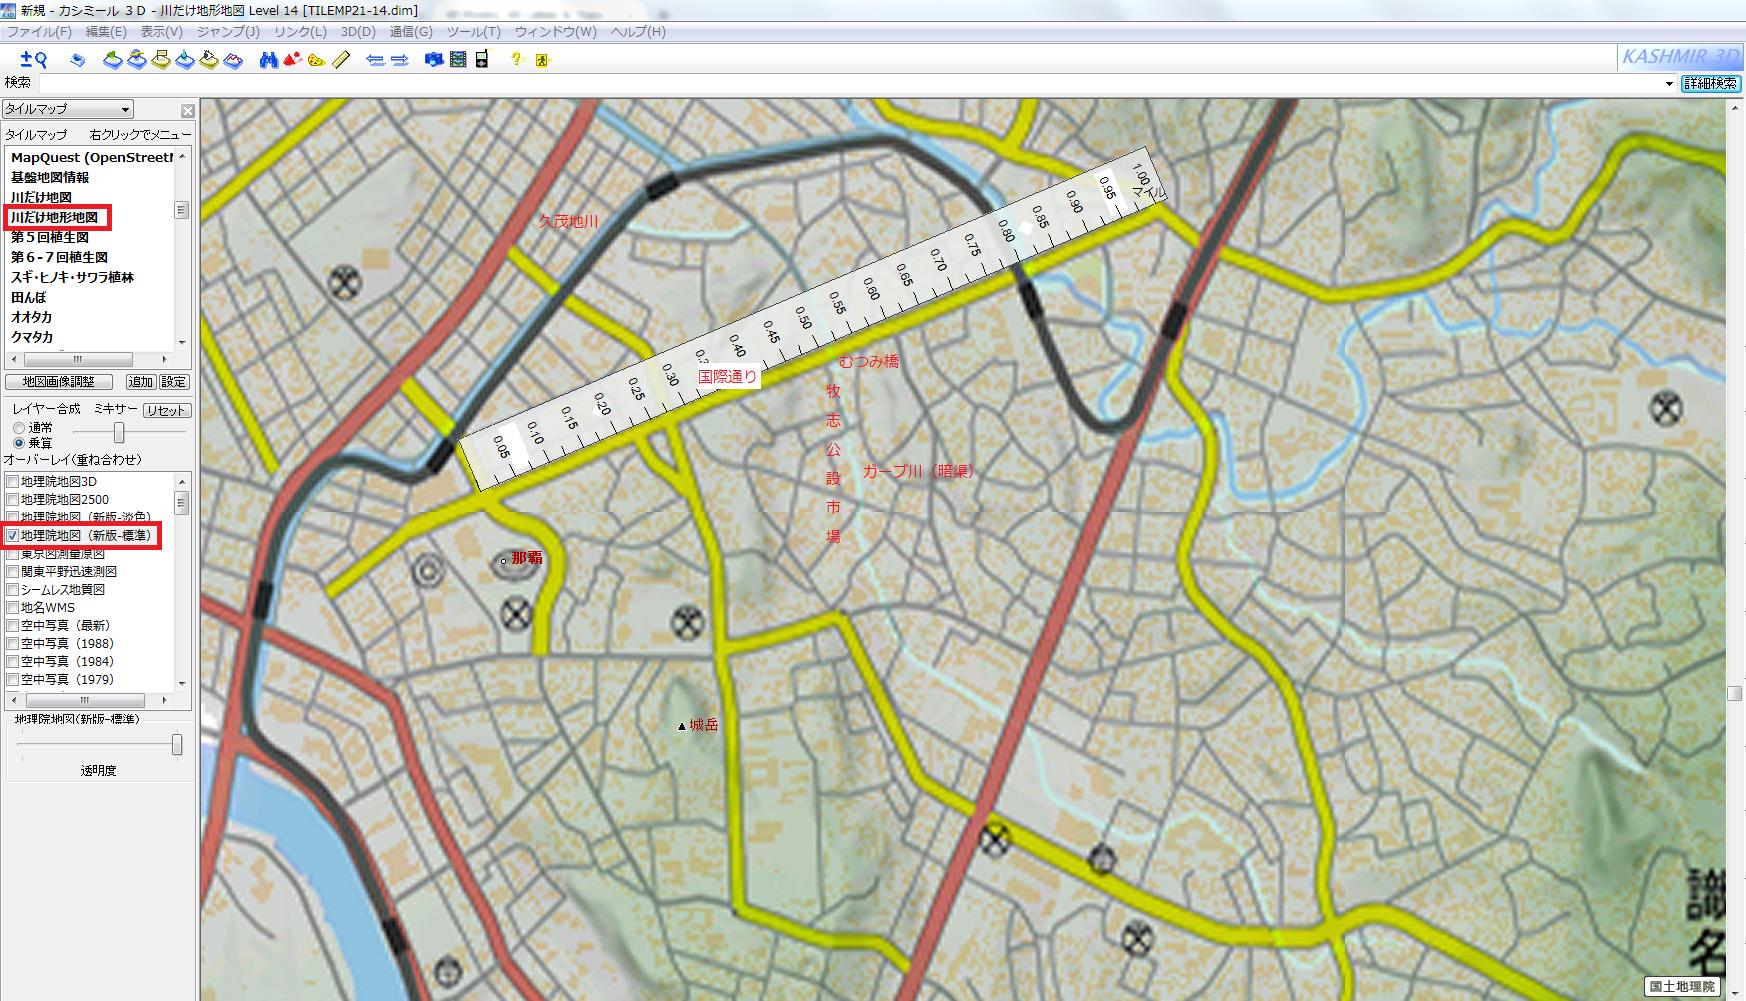Click the arrow-cursor-on-map toolbar icon
This screenshot has width=1746, height=1001.
[209, 60]
